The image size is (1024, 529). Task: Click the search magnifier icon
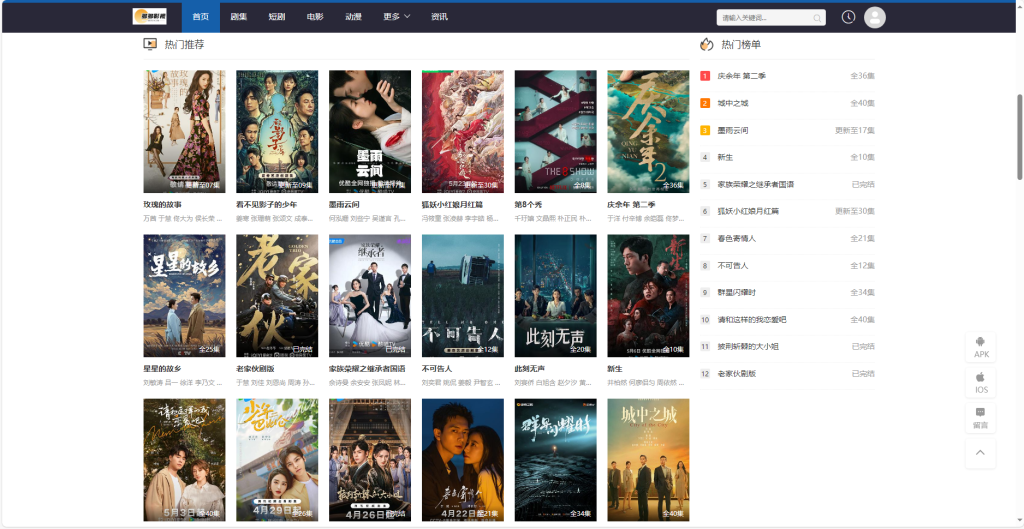pos(817,18)
